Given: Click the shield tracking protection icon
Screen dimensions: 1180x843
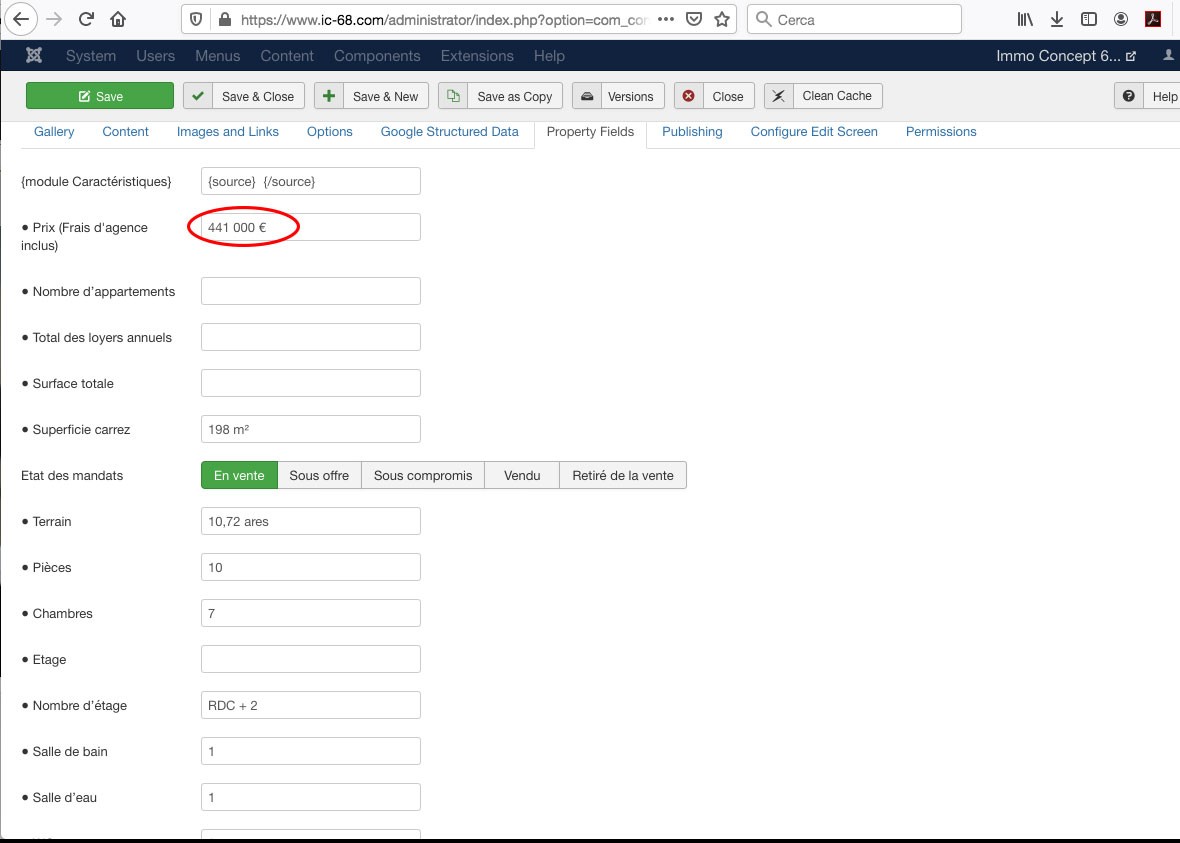Looking at the screenshot, I should click(196, 20).
